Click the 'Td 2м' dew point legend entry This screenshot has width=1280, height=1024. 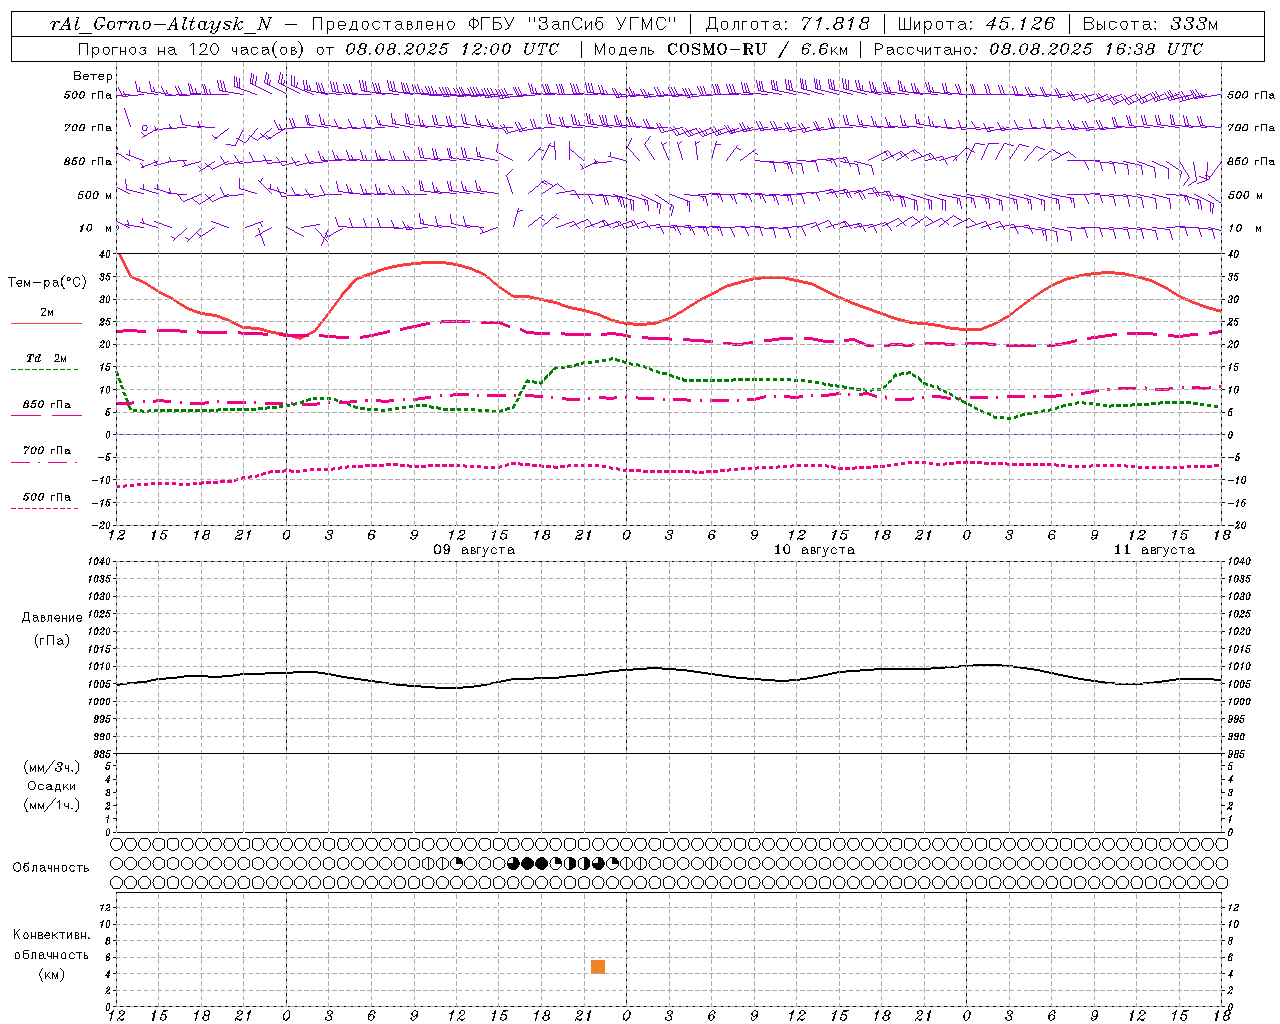coord(47,358)
